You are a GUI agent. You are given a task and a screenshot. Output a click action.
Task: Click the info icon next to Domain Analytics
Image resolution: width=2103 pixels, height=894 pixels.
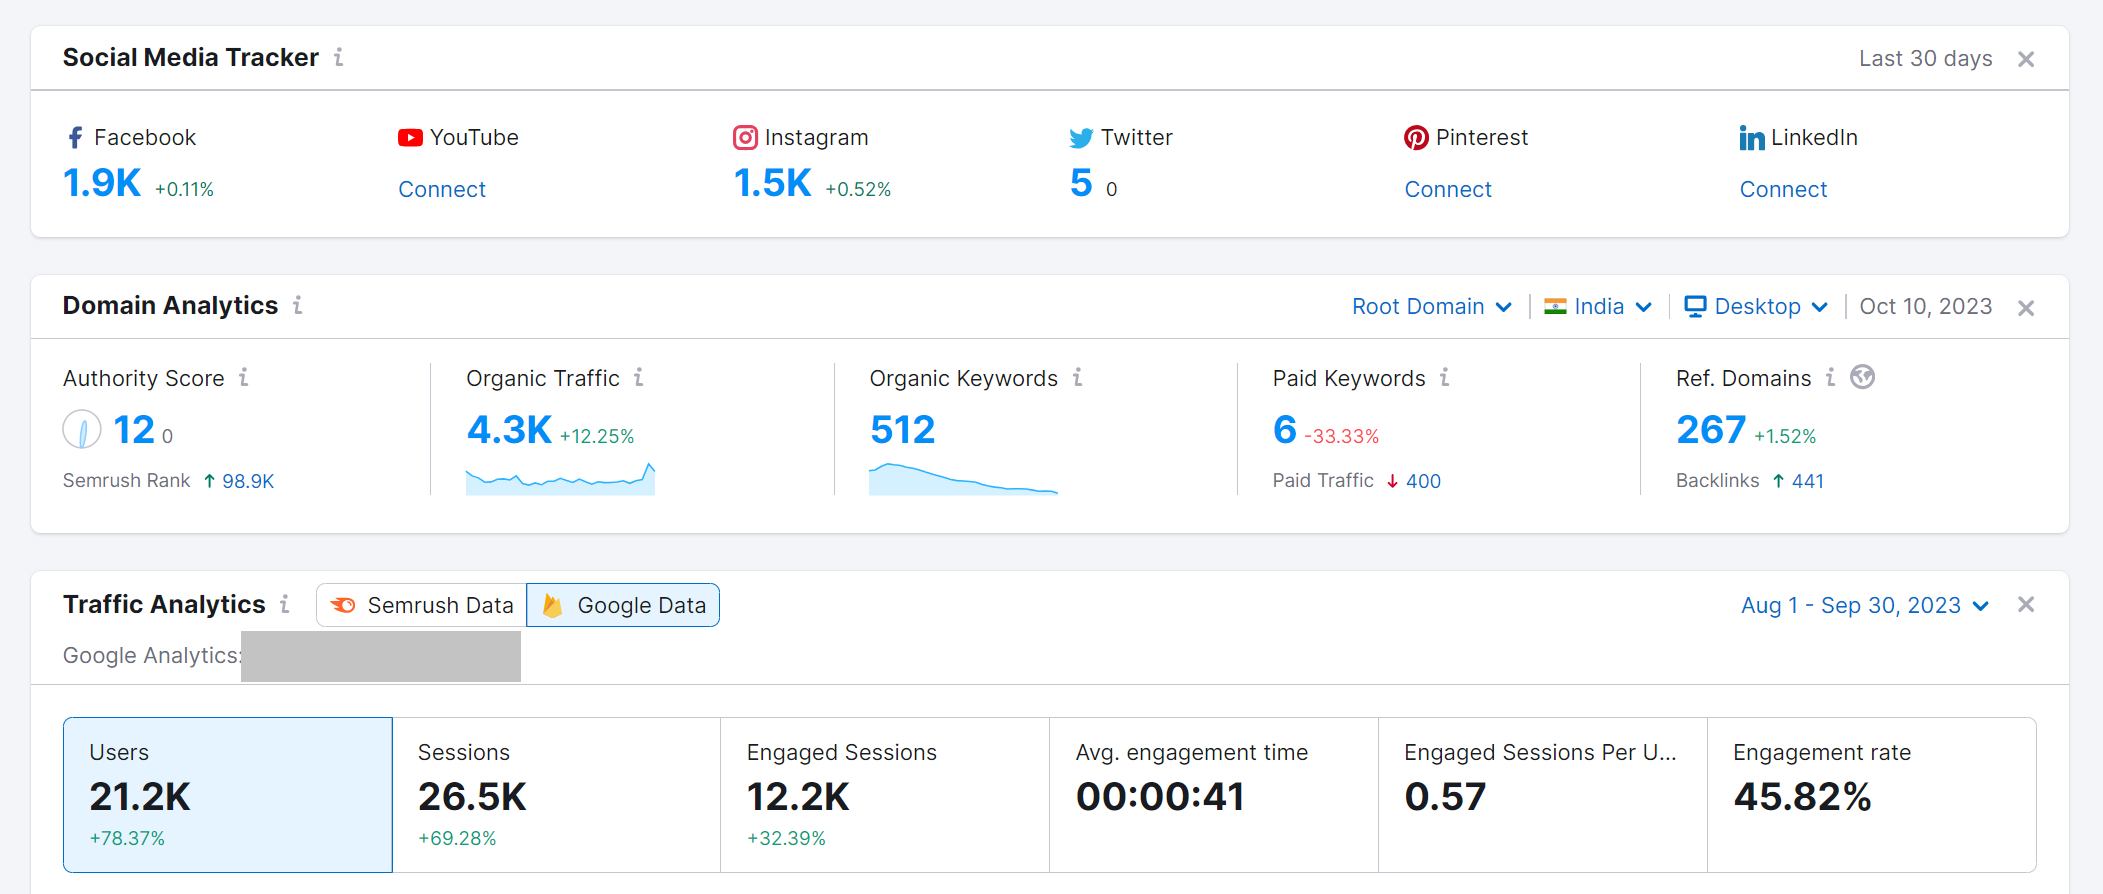pyautogui.click(x=298, y=306)
